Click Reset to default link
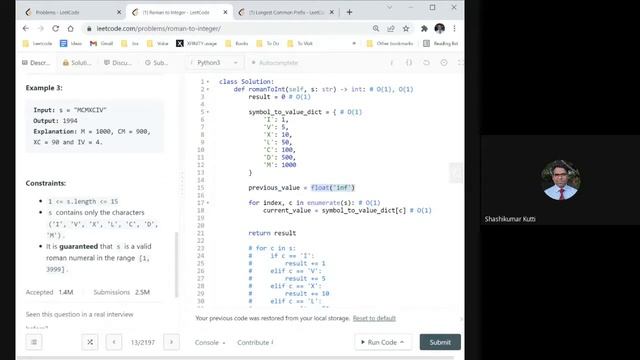Viewport: 640px width, 360px height. pyautogui.click(x=374, y=318)
